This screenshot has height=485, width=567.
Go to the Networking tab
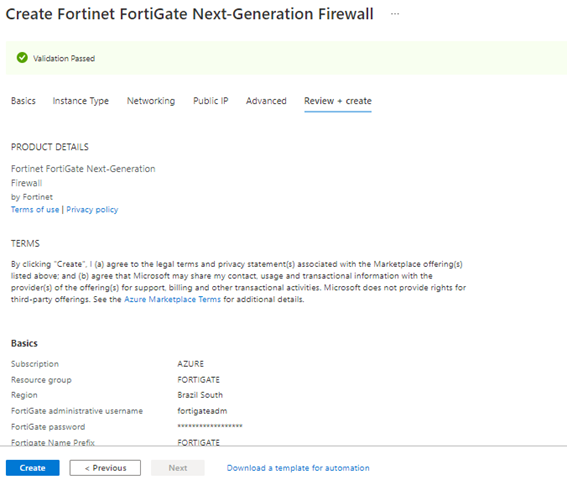(x=151, y=101)
